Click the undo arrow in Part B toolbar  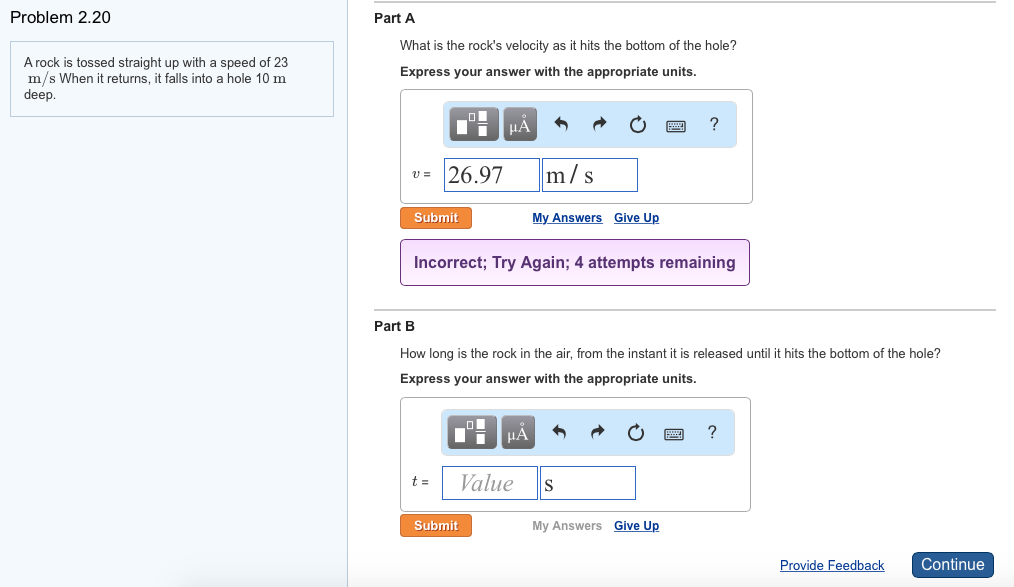tap(561, 433)
